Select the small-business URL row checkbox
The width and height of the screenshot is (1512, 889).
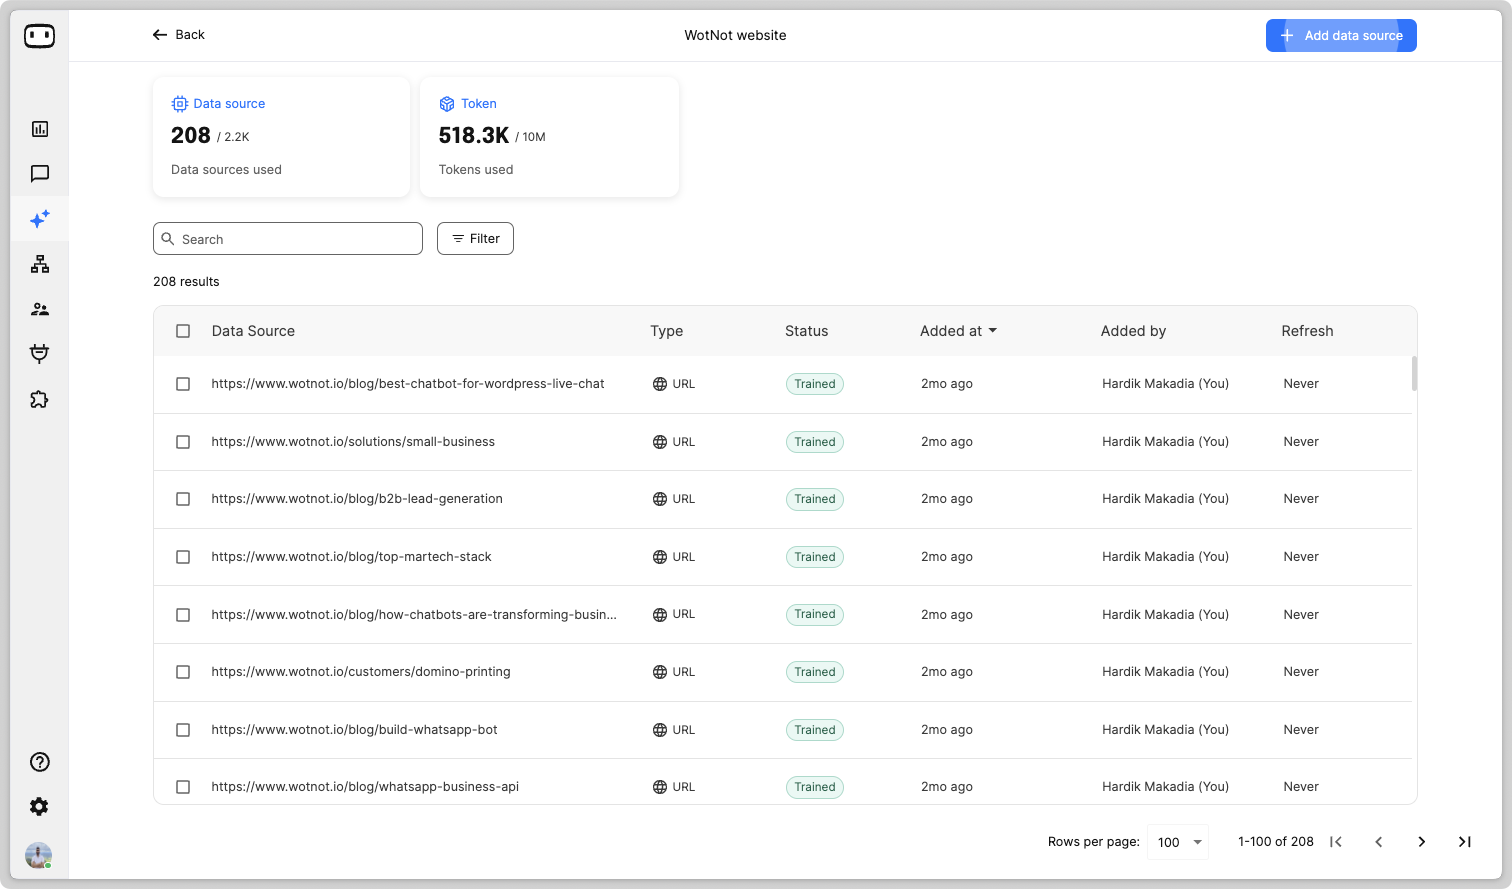[183, 442]
